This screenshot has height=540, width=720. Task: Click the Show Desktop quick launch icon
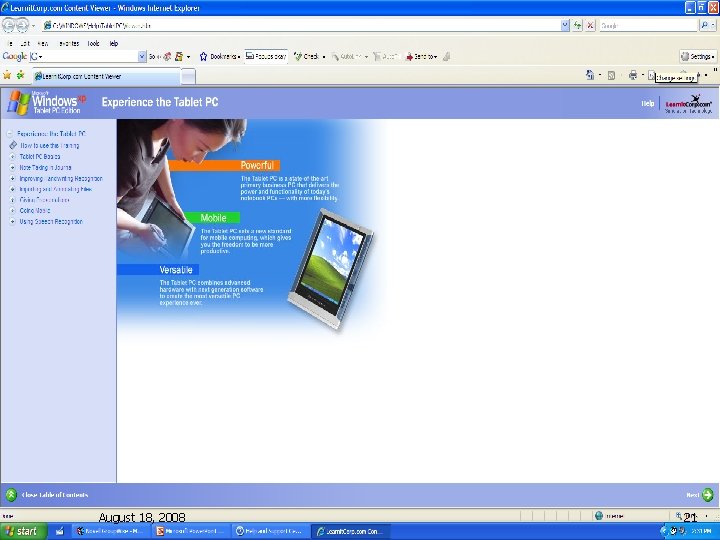coord(60,531)
